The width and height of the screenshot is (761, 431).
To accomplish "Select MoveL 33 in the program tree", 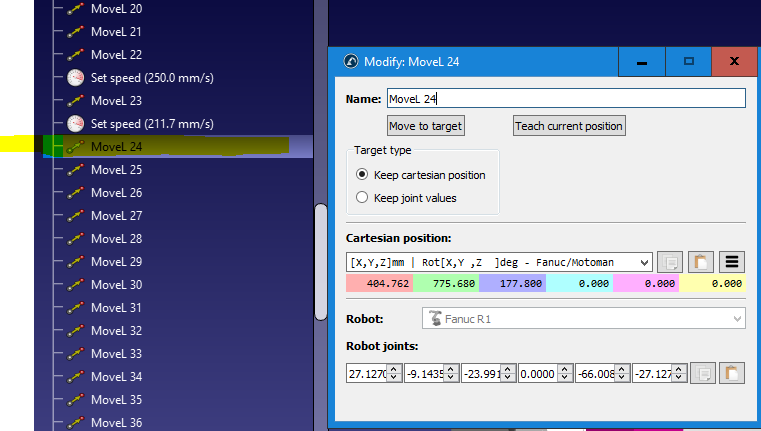I will point(116,354).
